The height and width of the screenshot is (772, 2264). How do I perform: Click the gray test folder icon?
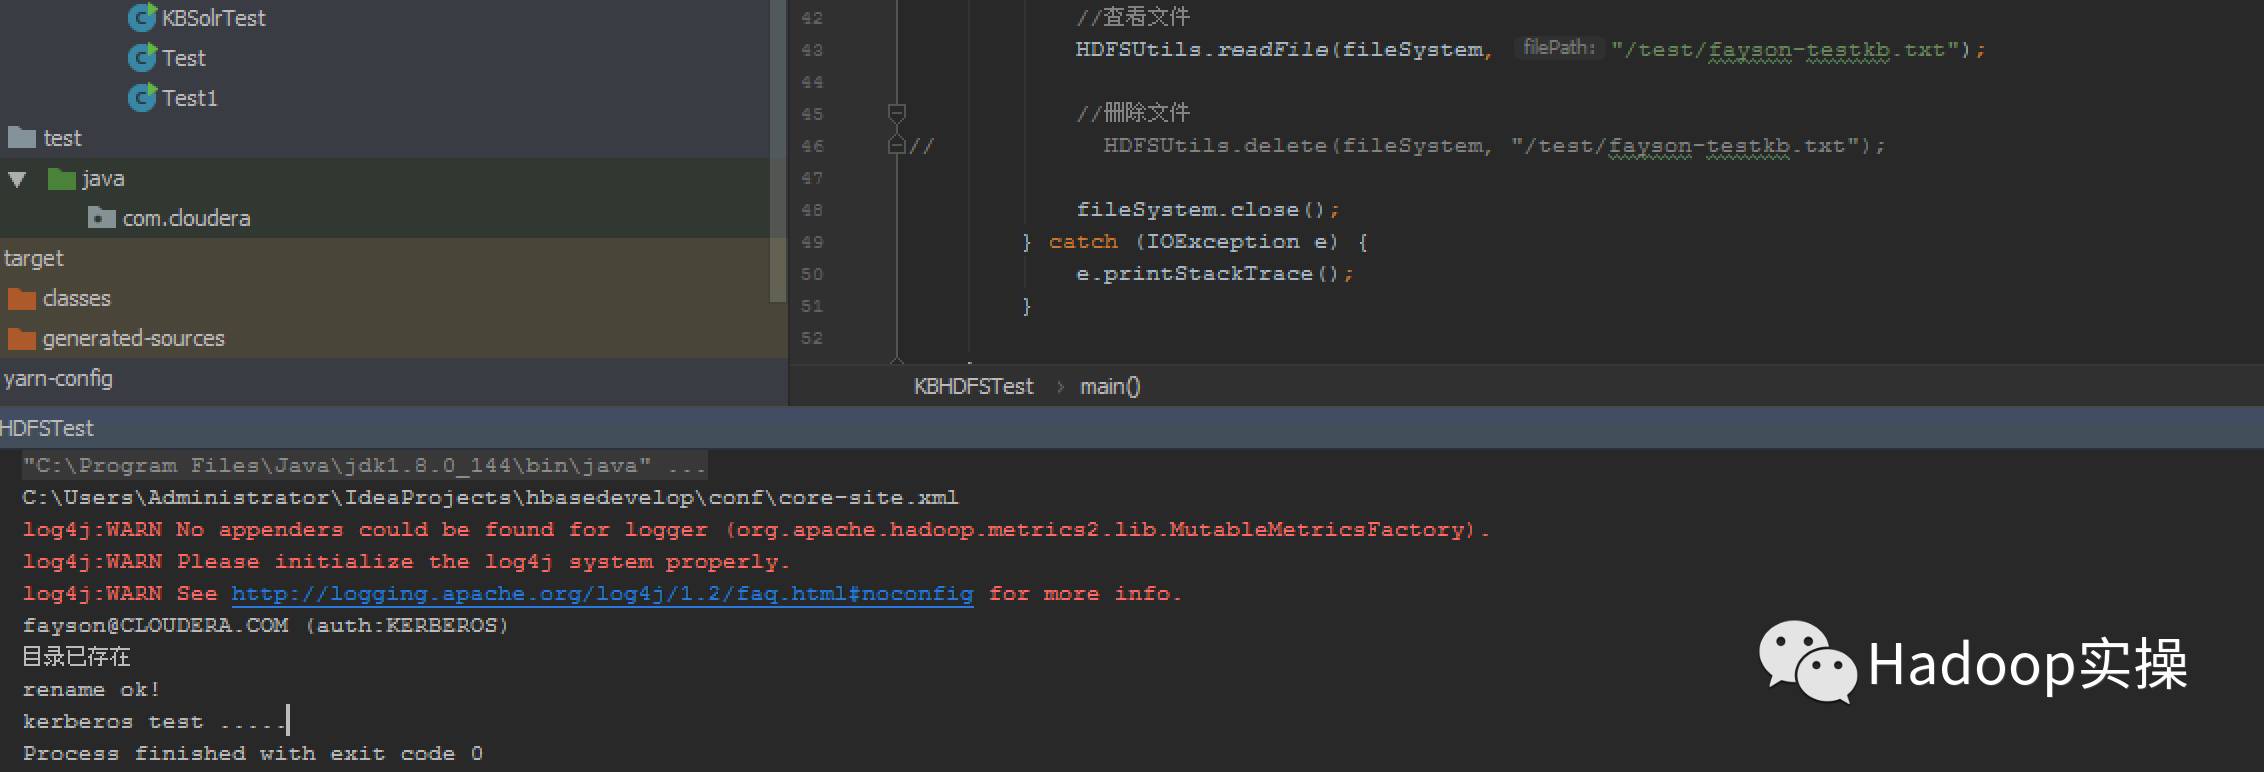point(22,138)
